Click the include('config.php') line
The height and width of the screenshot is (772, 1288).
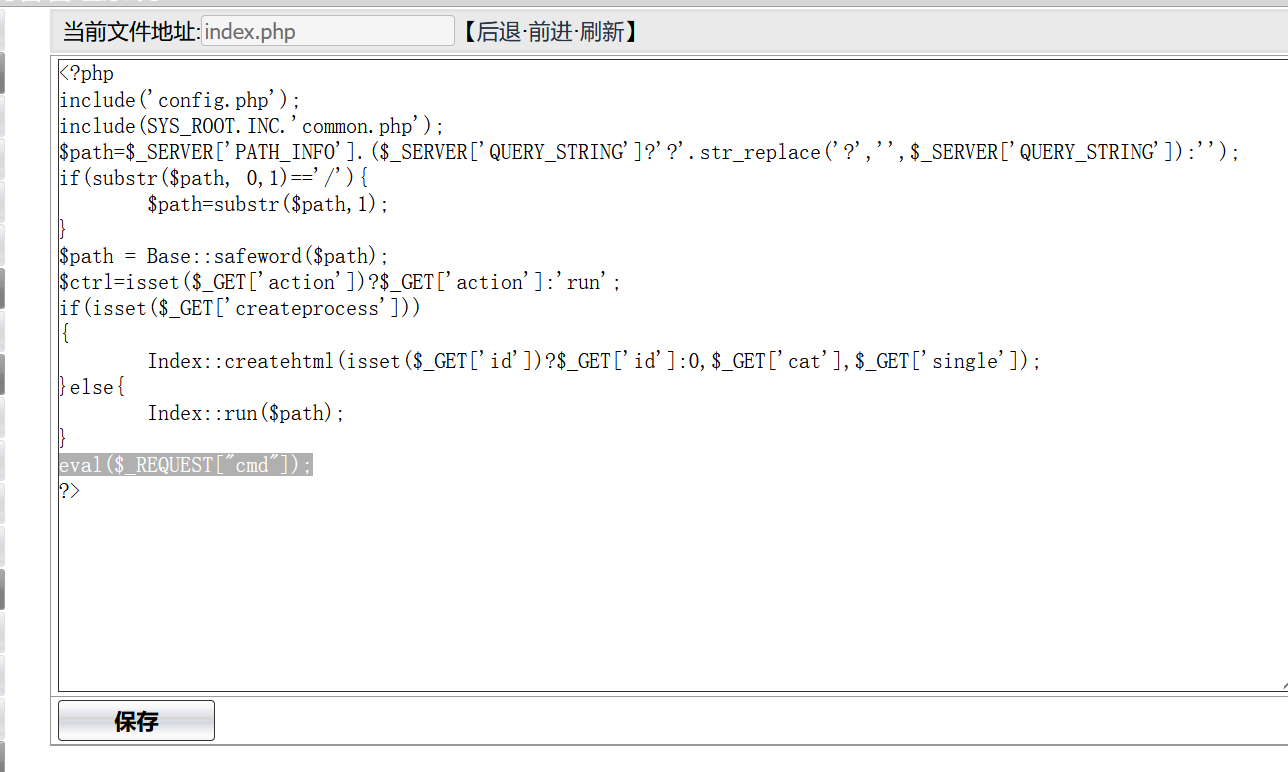click(x=180, y=100)
